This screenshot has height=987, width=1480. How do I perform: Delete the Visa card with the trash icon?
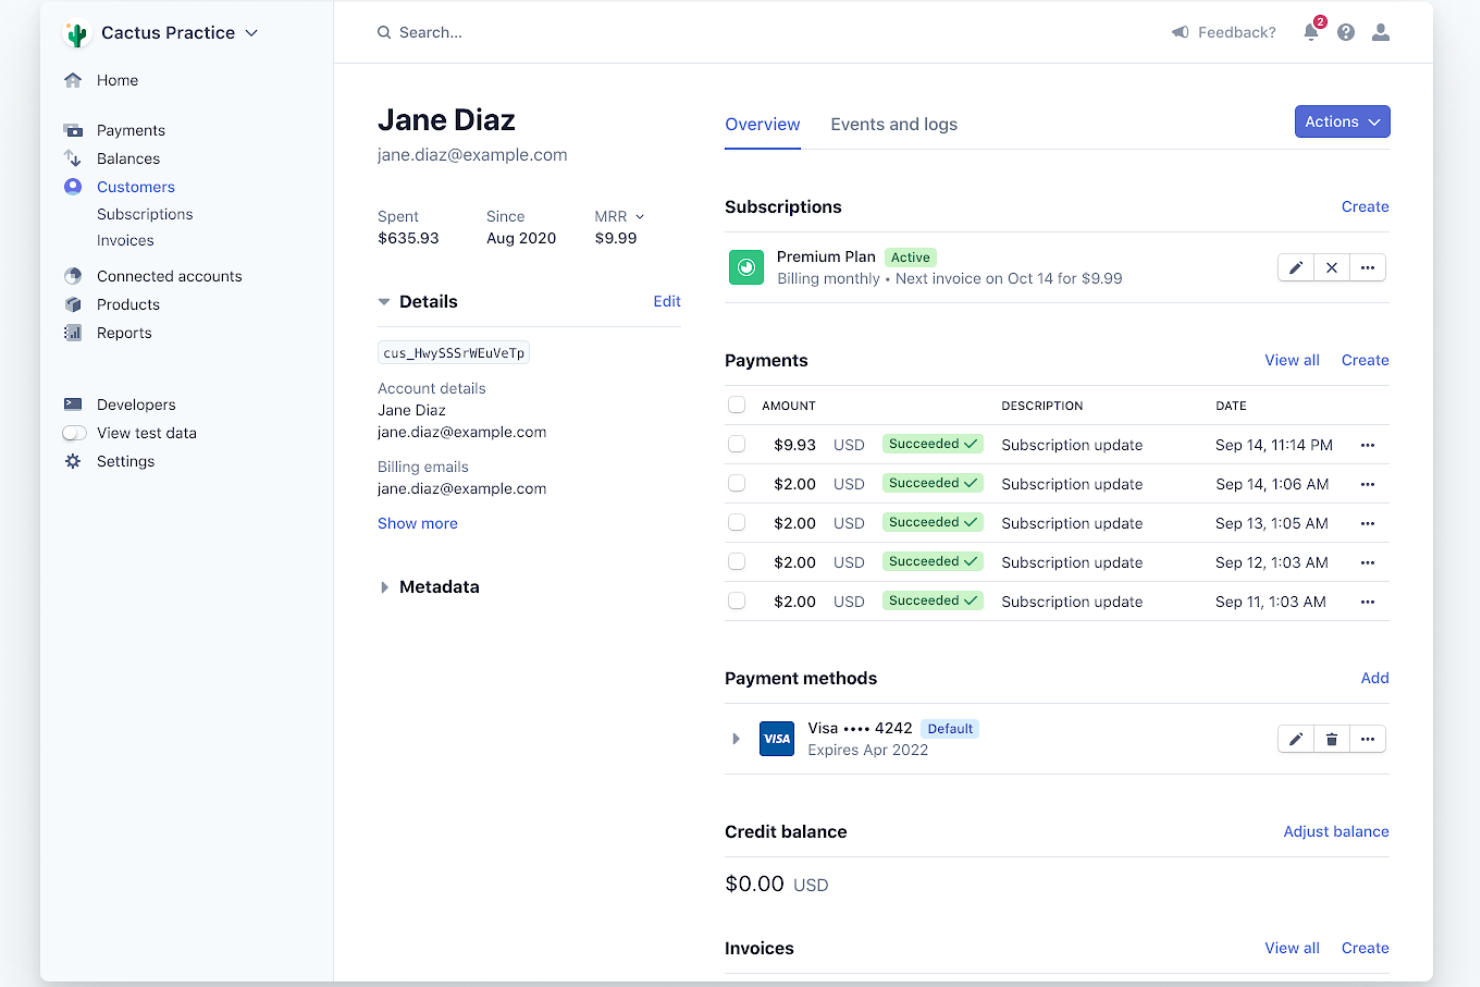click(1331, 738)
